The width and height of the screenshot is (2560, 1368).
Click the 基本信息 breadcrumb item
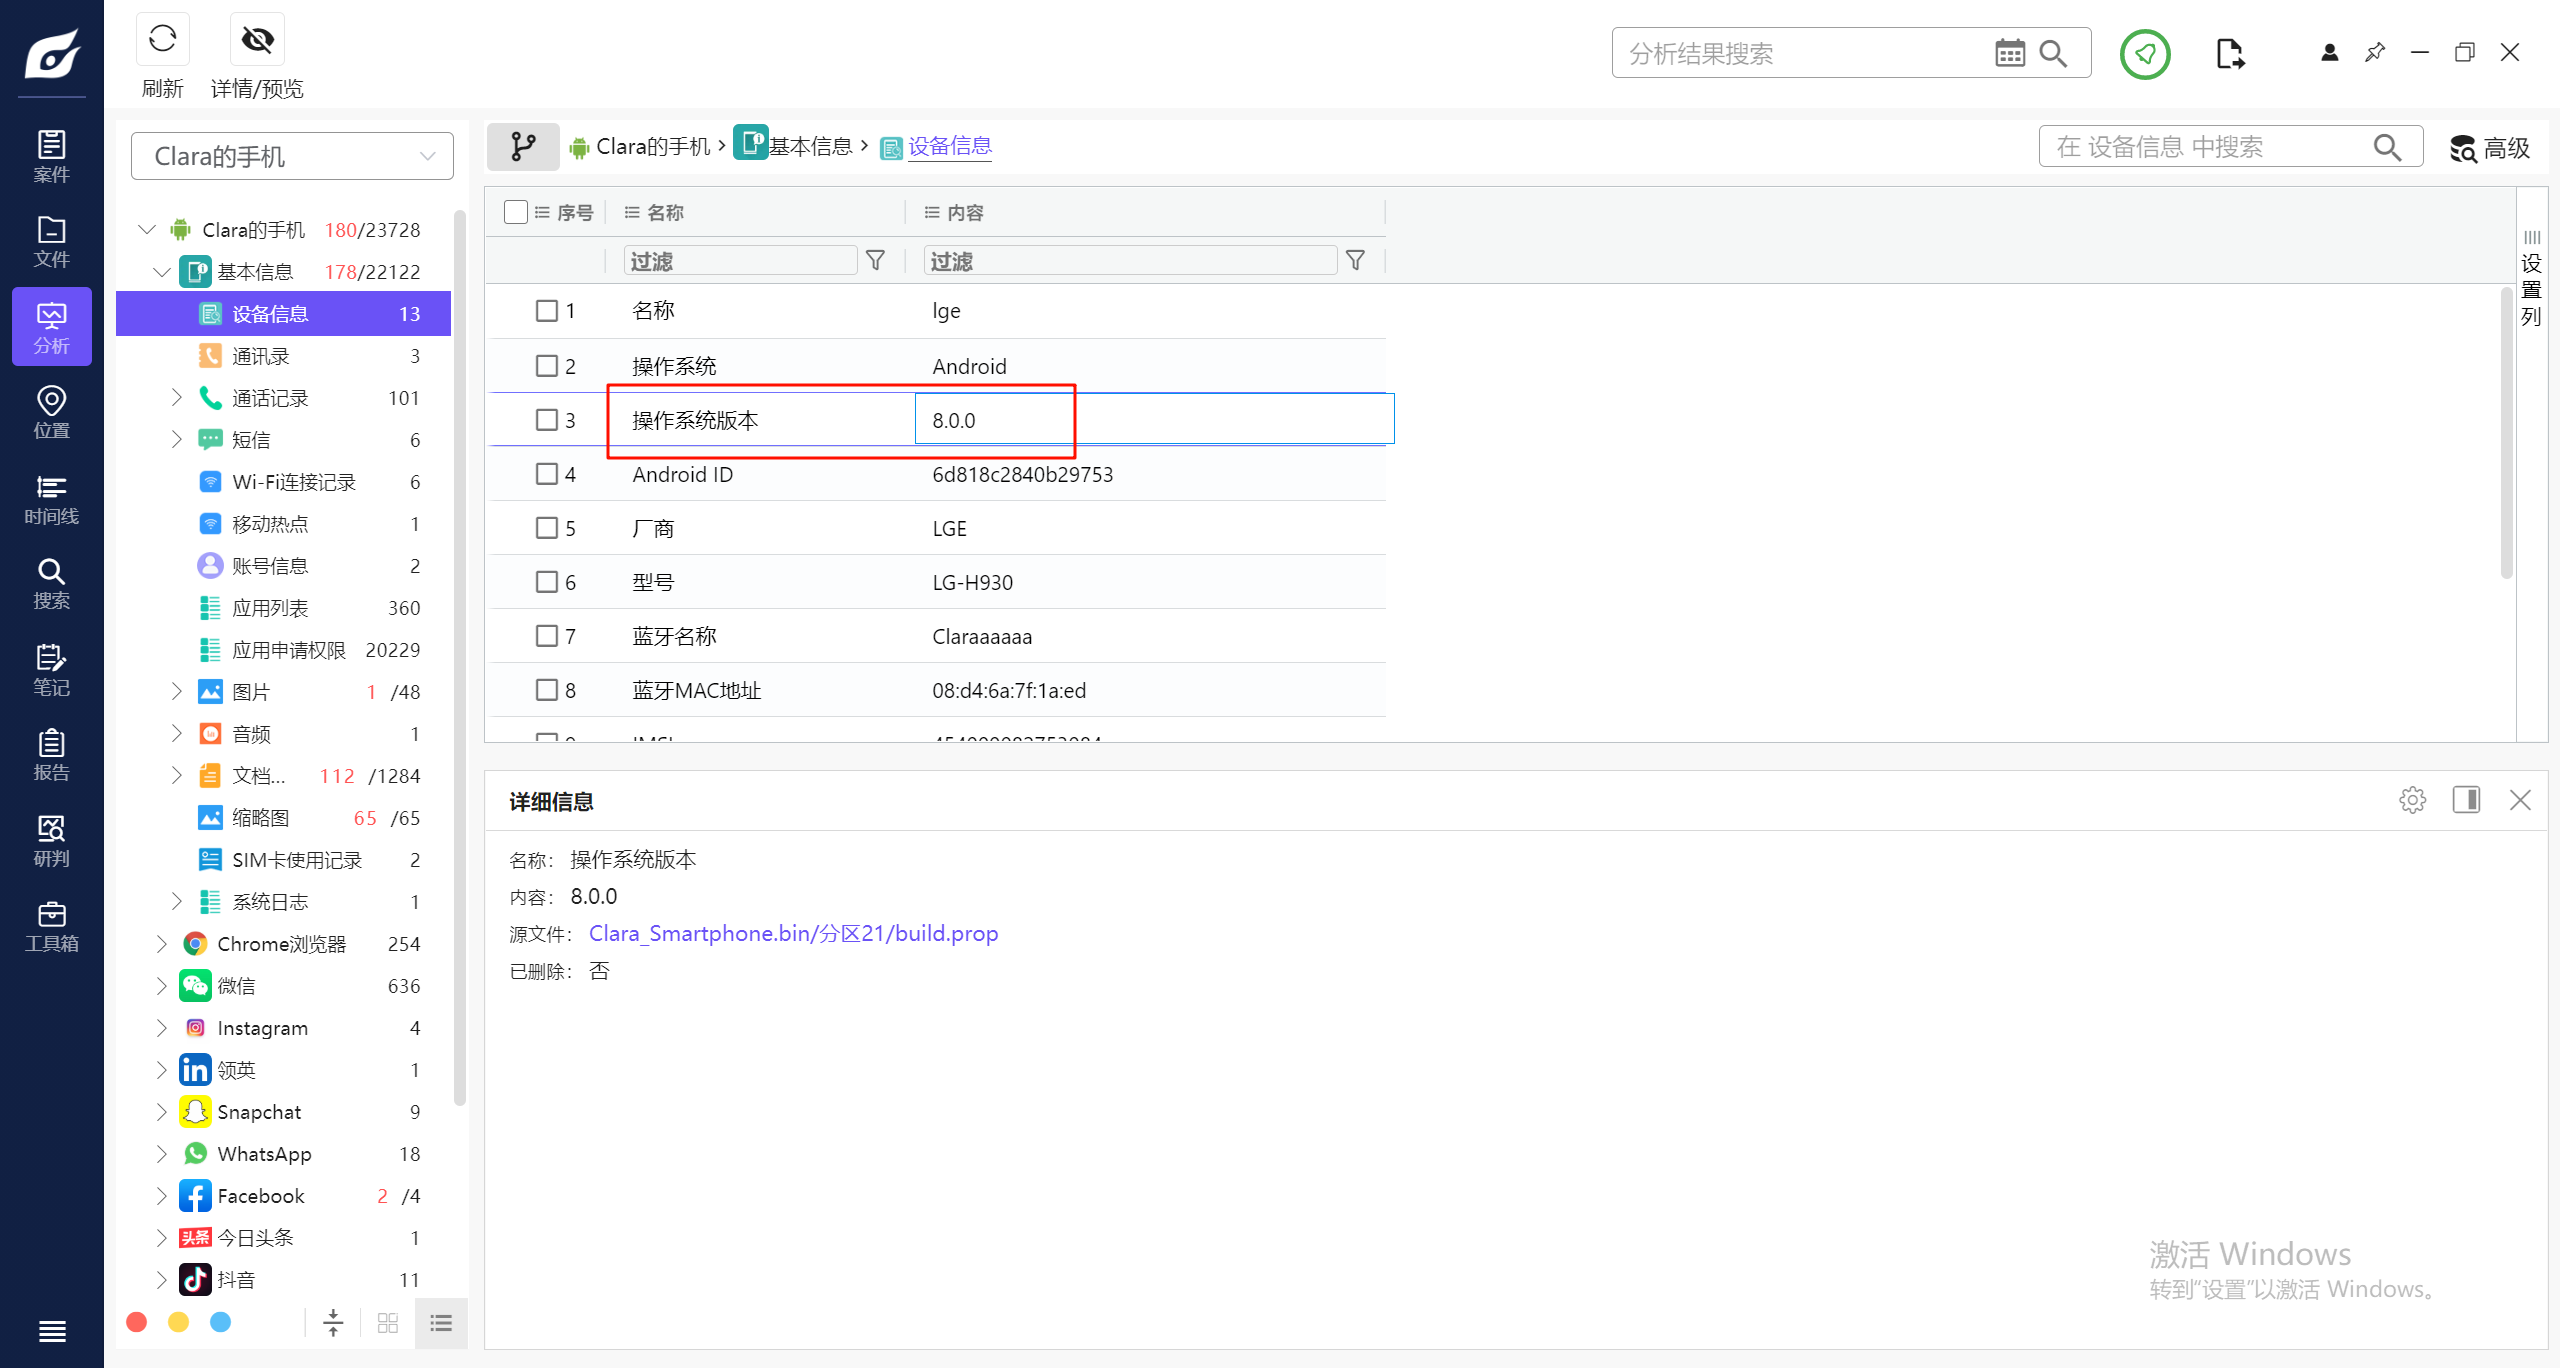[810, 147]
